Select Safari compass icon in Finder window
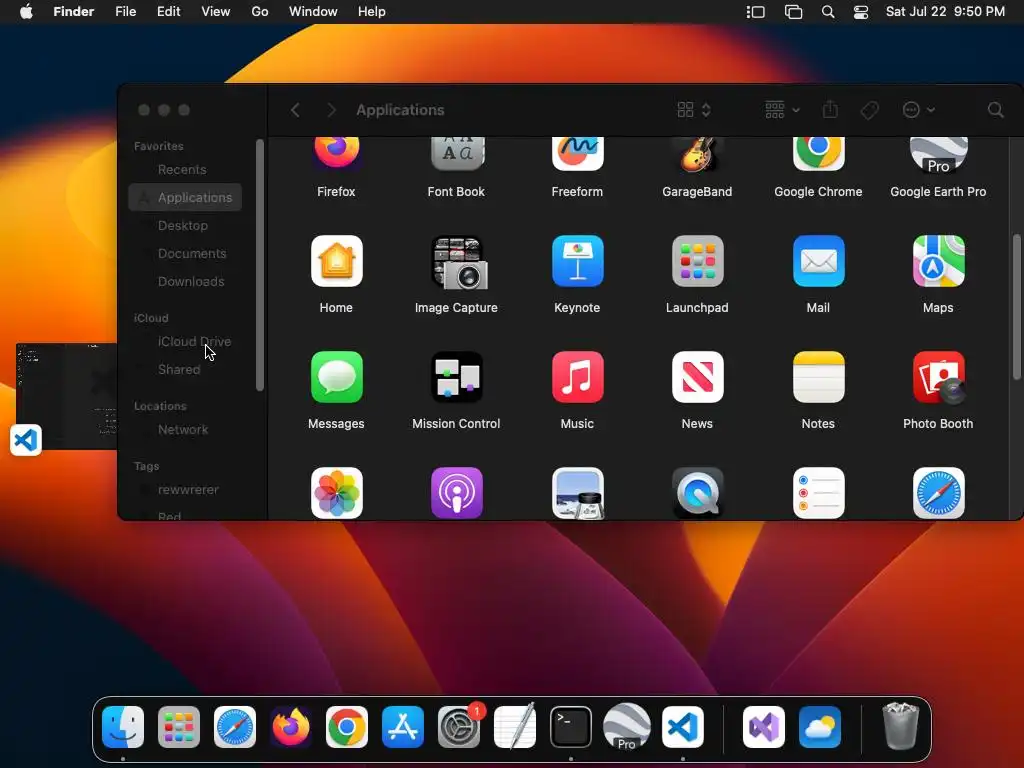 (x=938, y=493)
